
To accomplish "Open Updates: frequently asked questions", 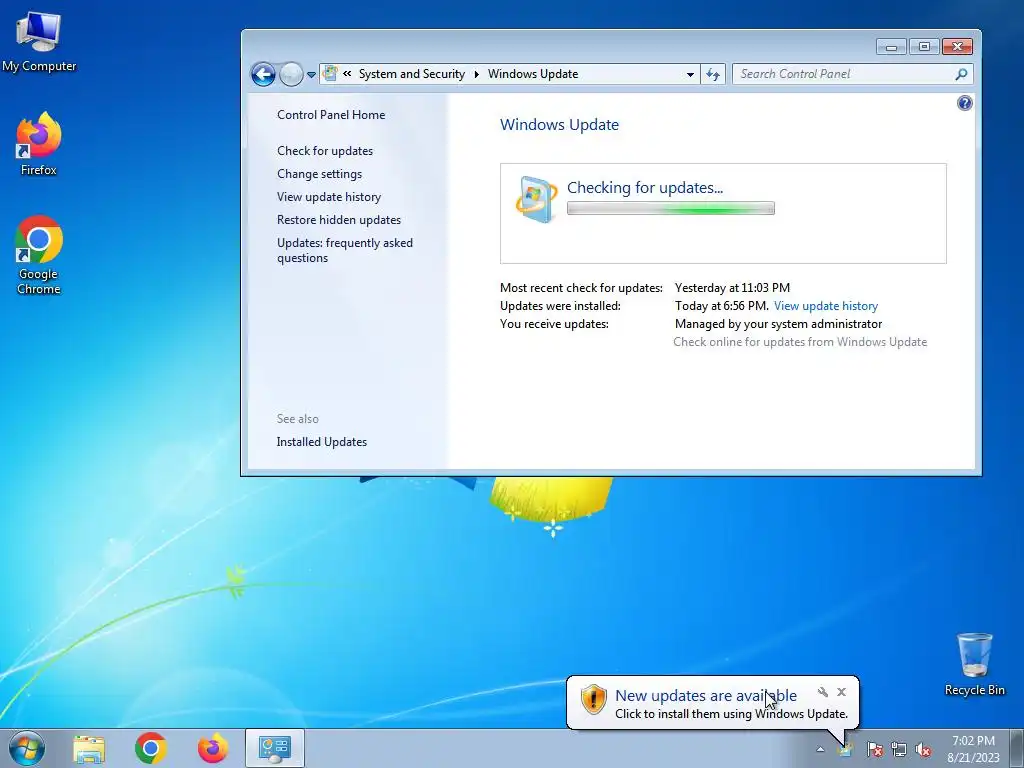I will [x=344, y=250].
